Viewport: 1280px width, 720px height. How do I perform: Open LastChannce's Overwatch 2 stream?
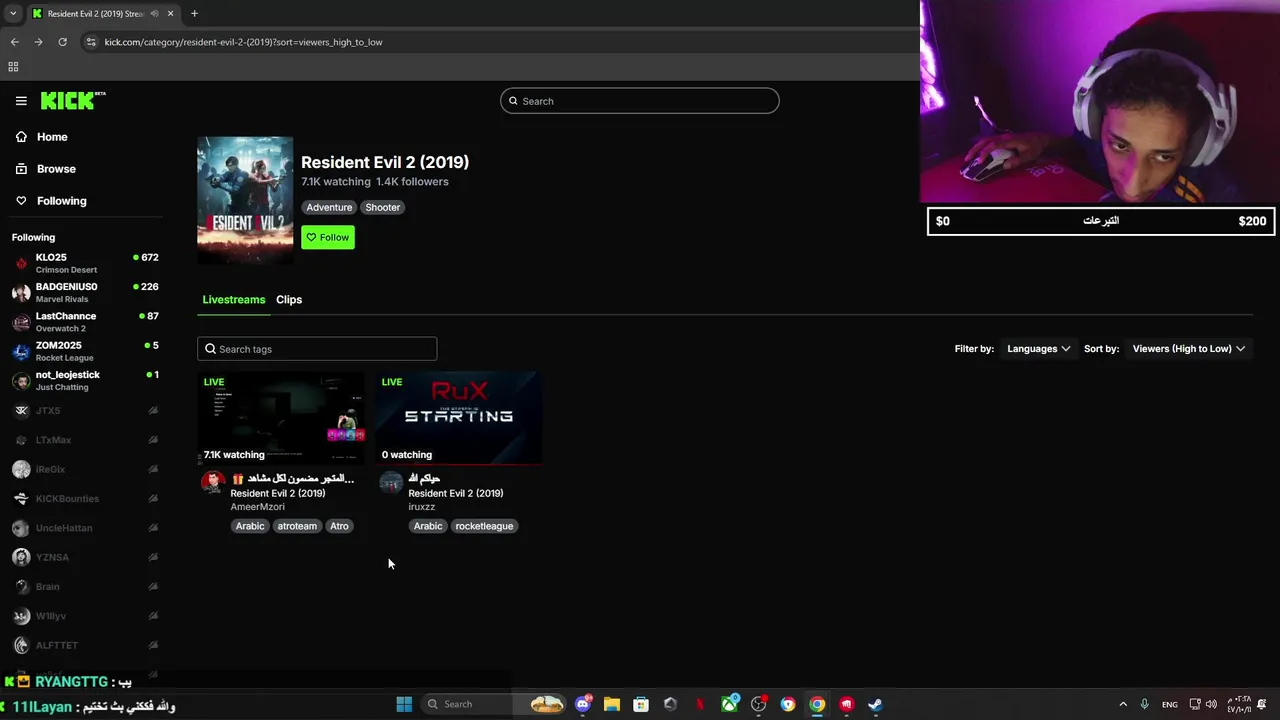pyautogui.click(x=85, y=322)
